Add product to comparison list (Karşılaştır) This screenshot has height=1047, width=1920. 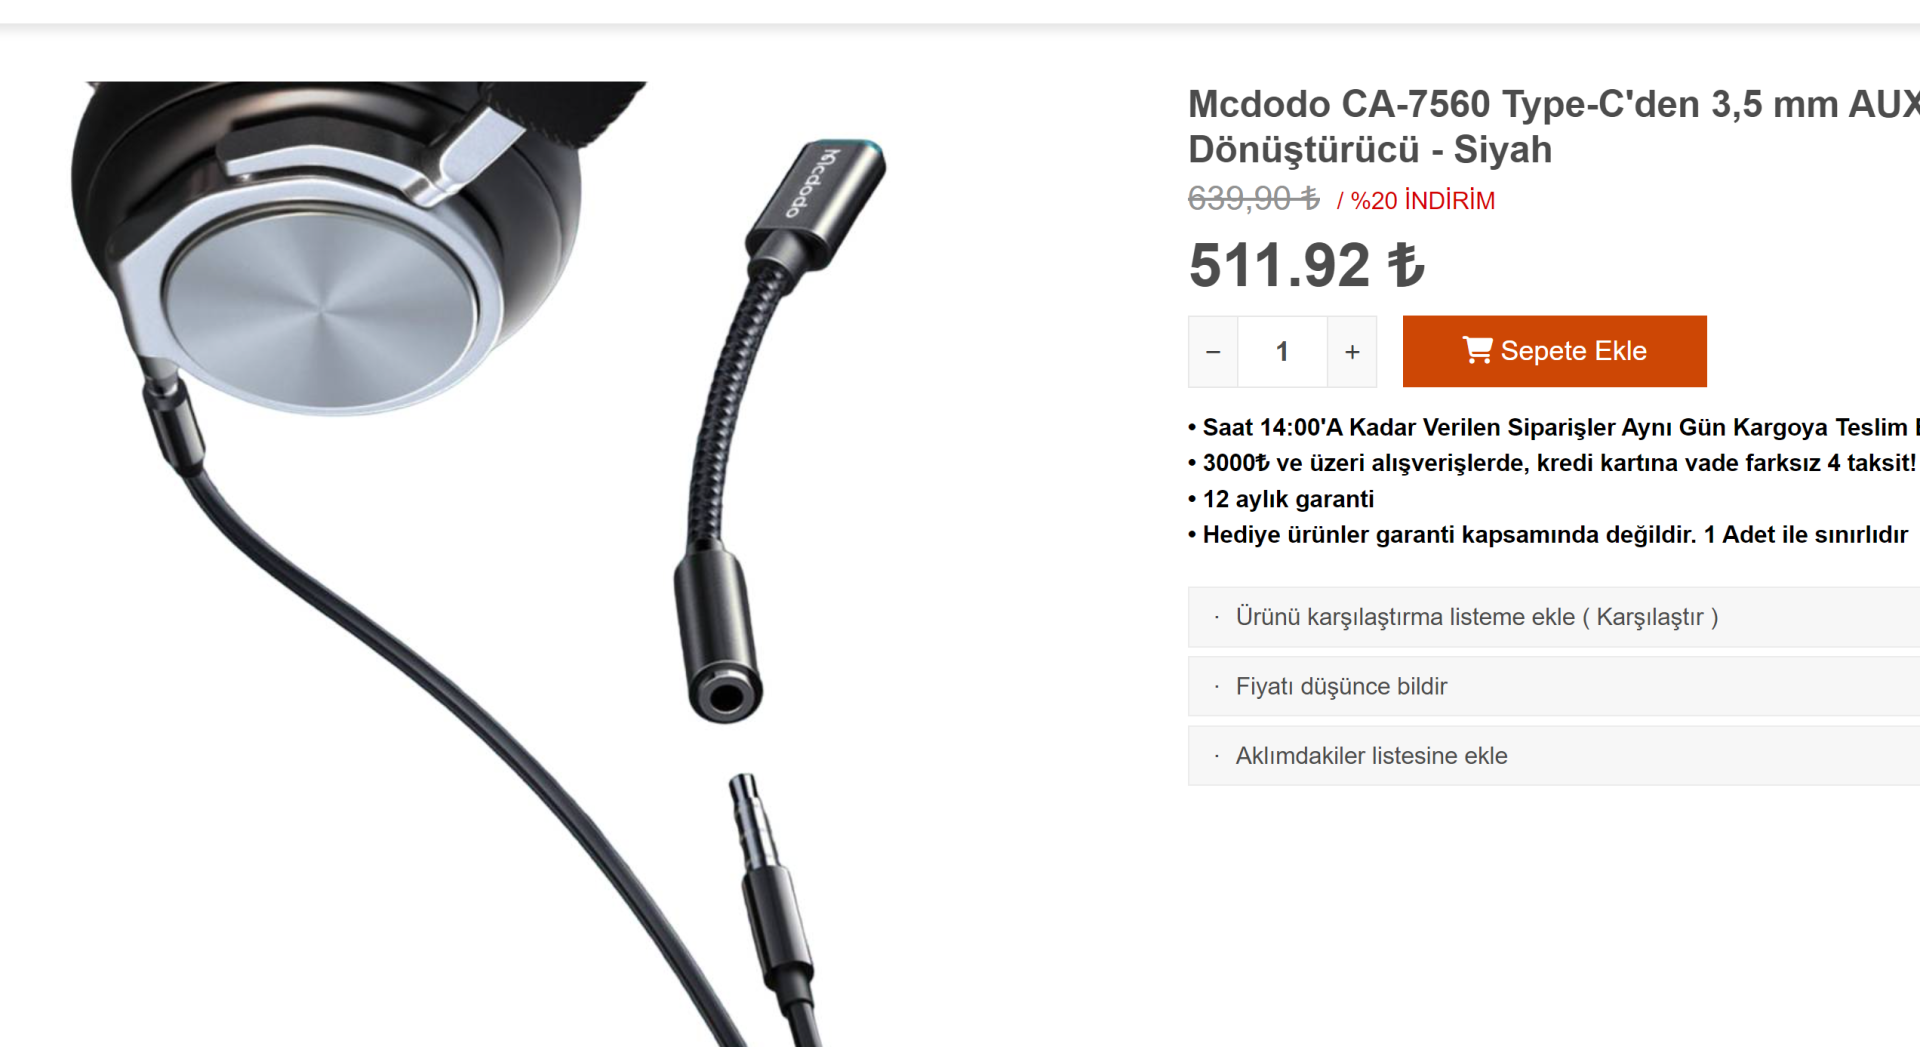coord(1554,617)
